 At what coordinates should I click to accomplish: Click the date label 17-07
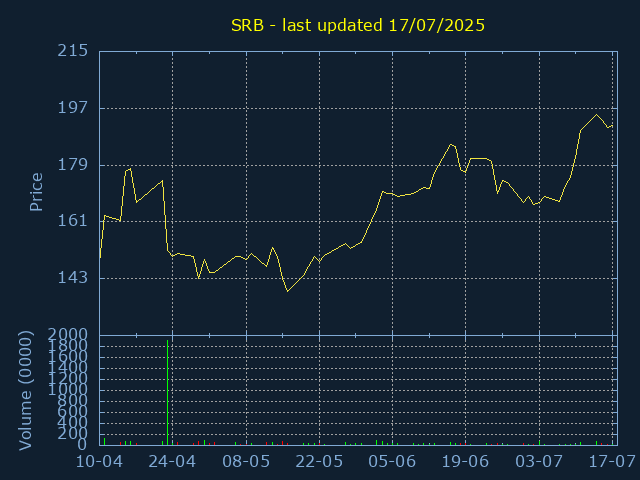click(612, 462)
